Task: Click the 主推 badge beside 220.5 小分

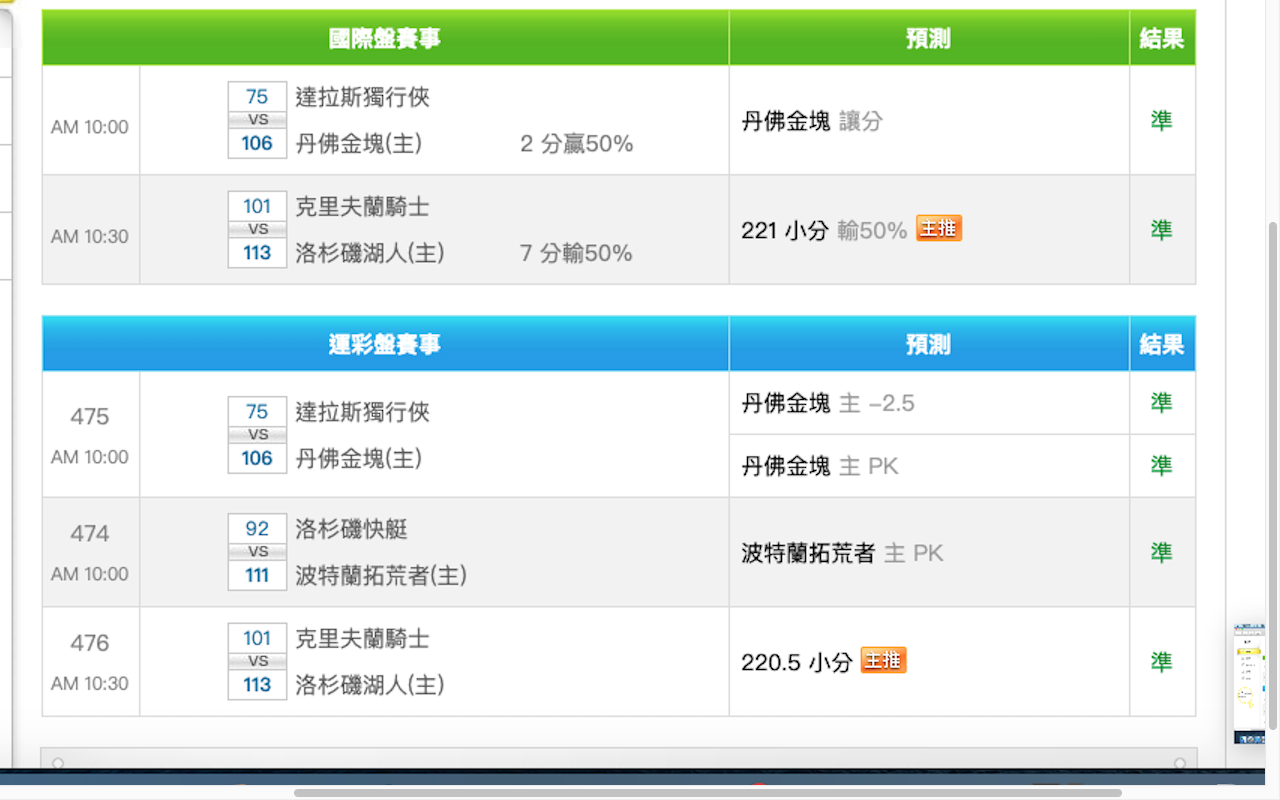Action: pos(883,660)
